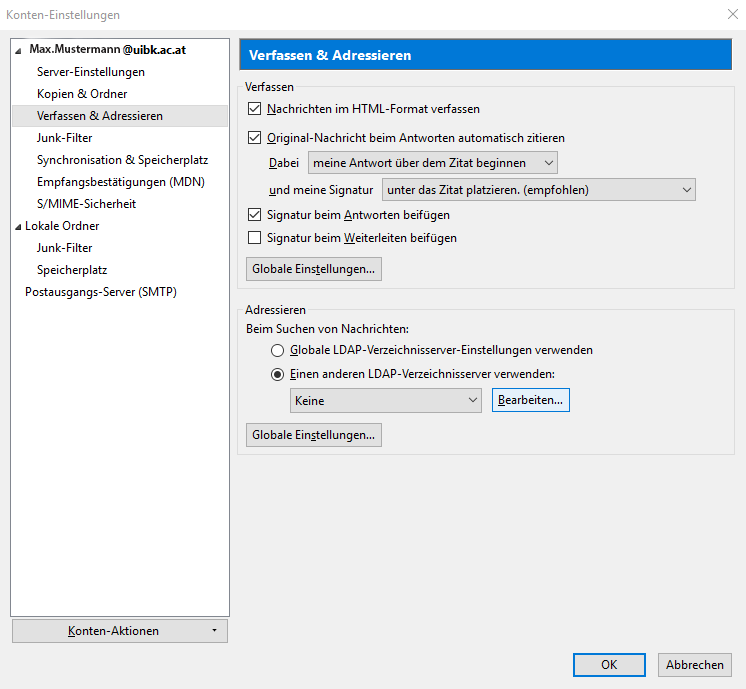Enable HTML-Format message composing checkbox

coord(254,109)
